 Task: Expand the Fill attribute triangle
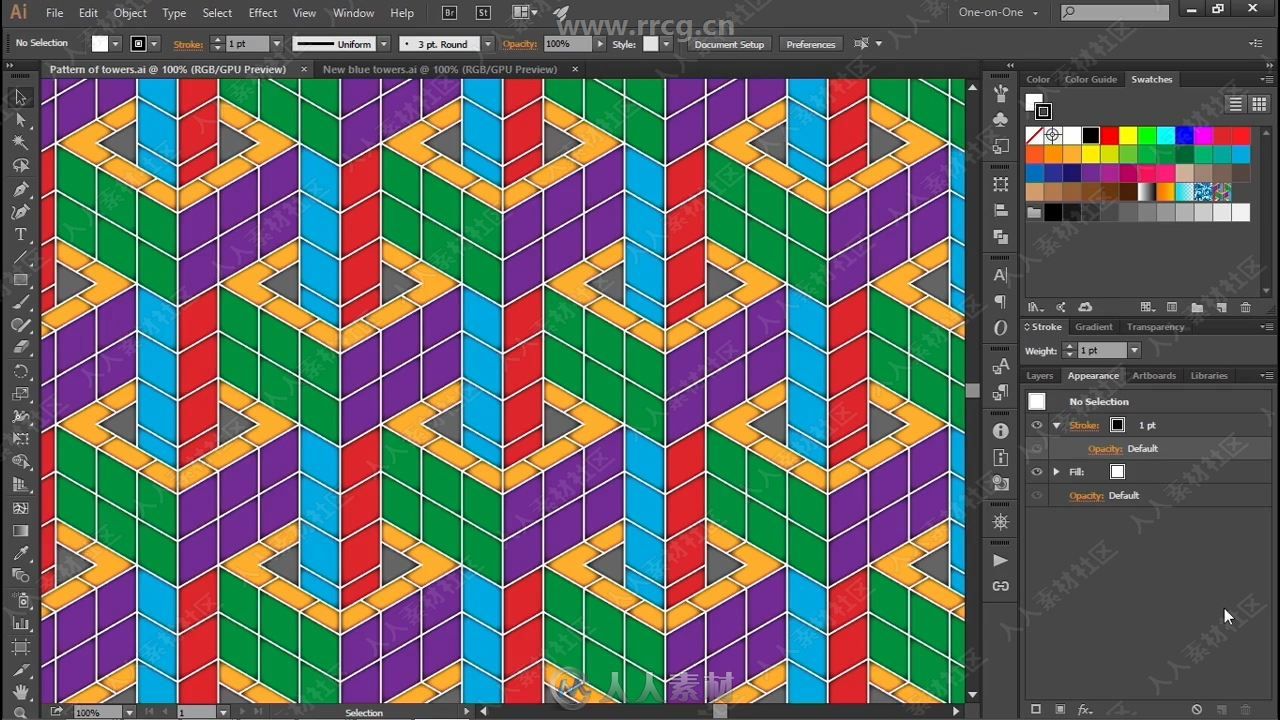[1056, 472]
